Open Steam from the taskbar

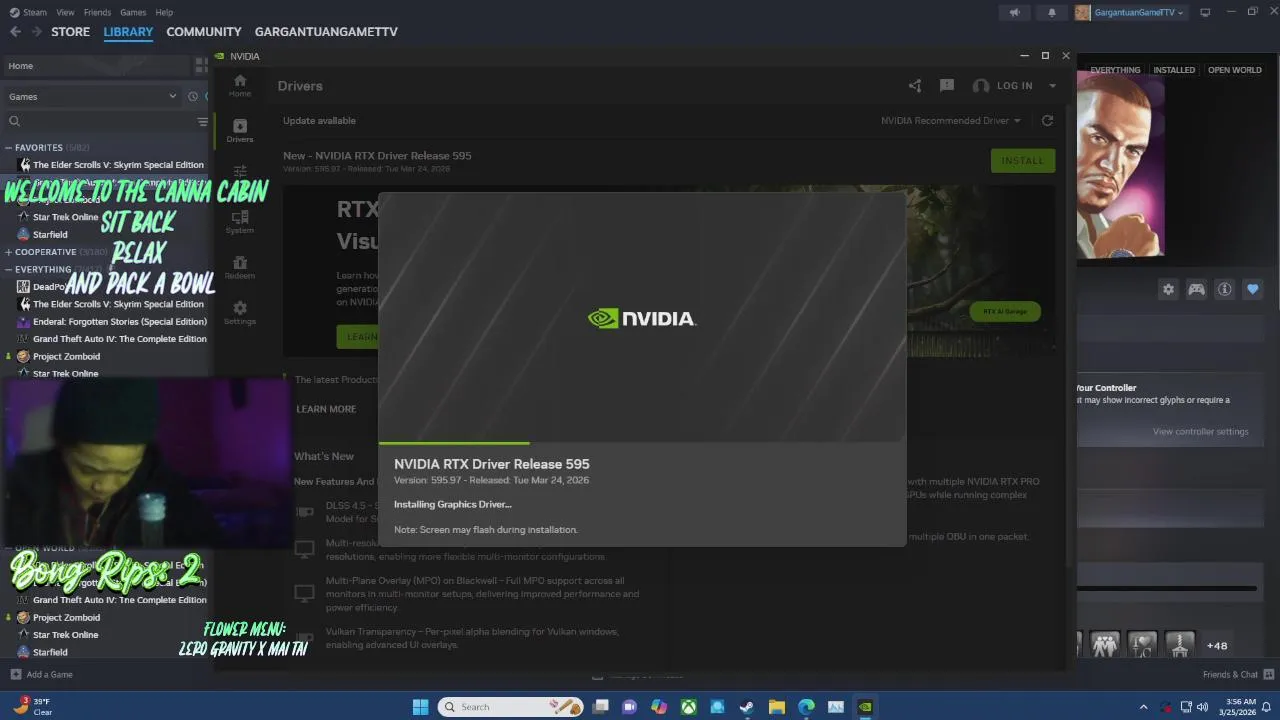(746, 707)
